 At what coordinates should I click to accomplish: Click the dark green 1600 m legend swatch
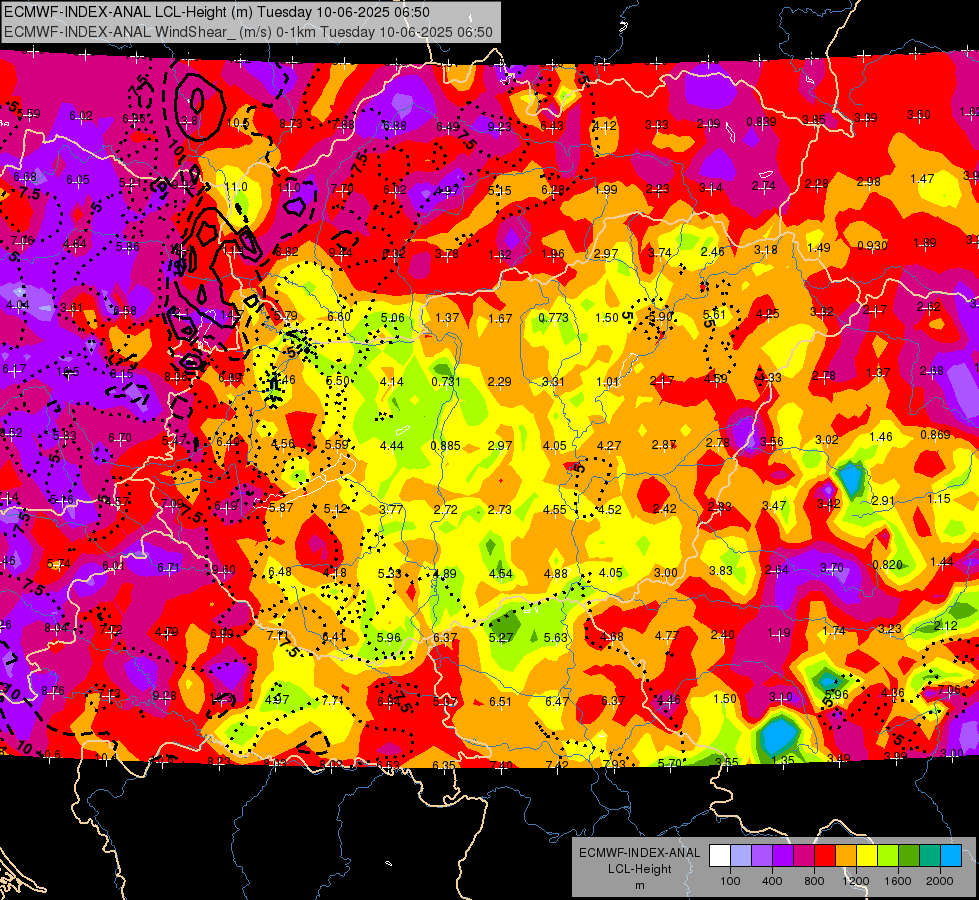[x=909, y=856]
